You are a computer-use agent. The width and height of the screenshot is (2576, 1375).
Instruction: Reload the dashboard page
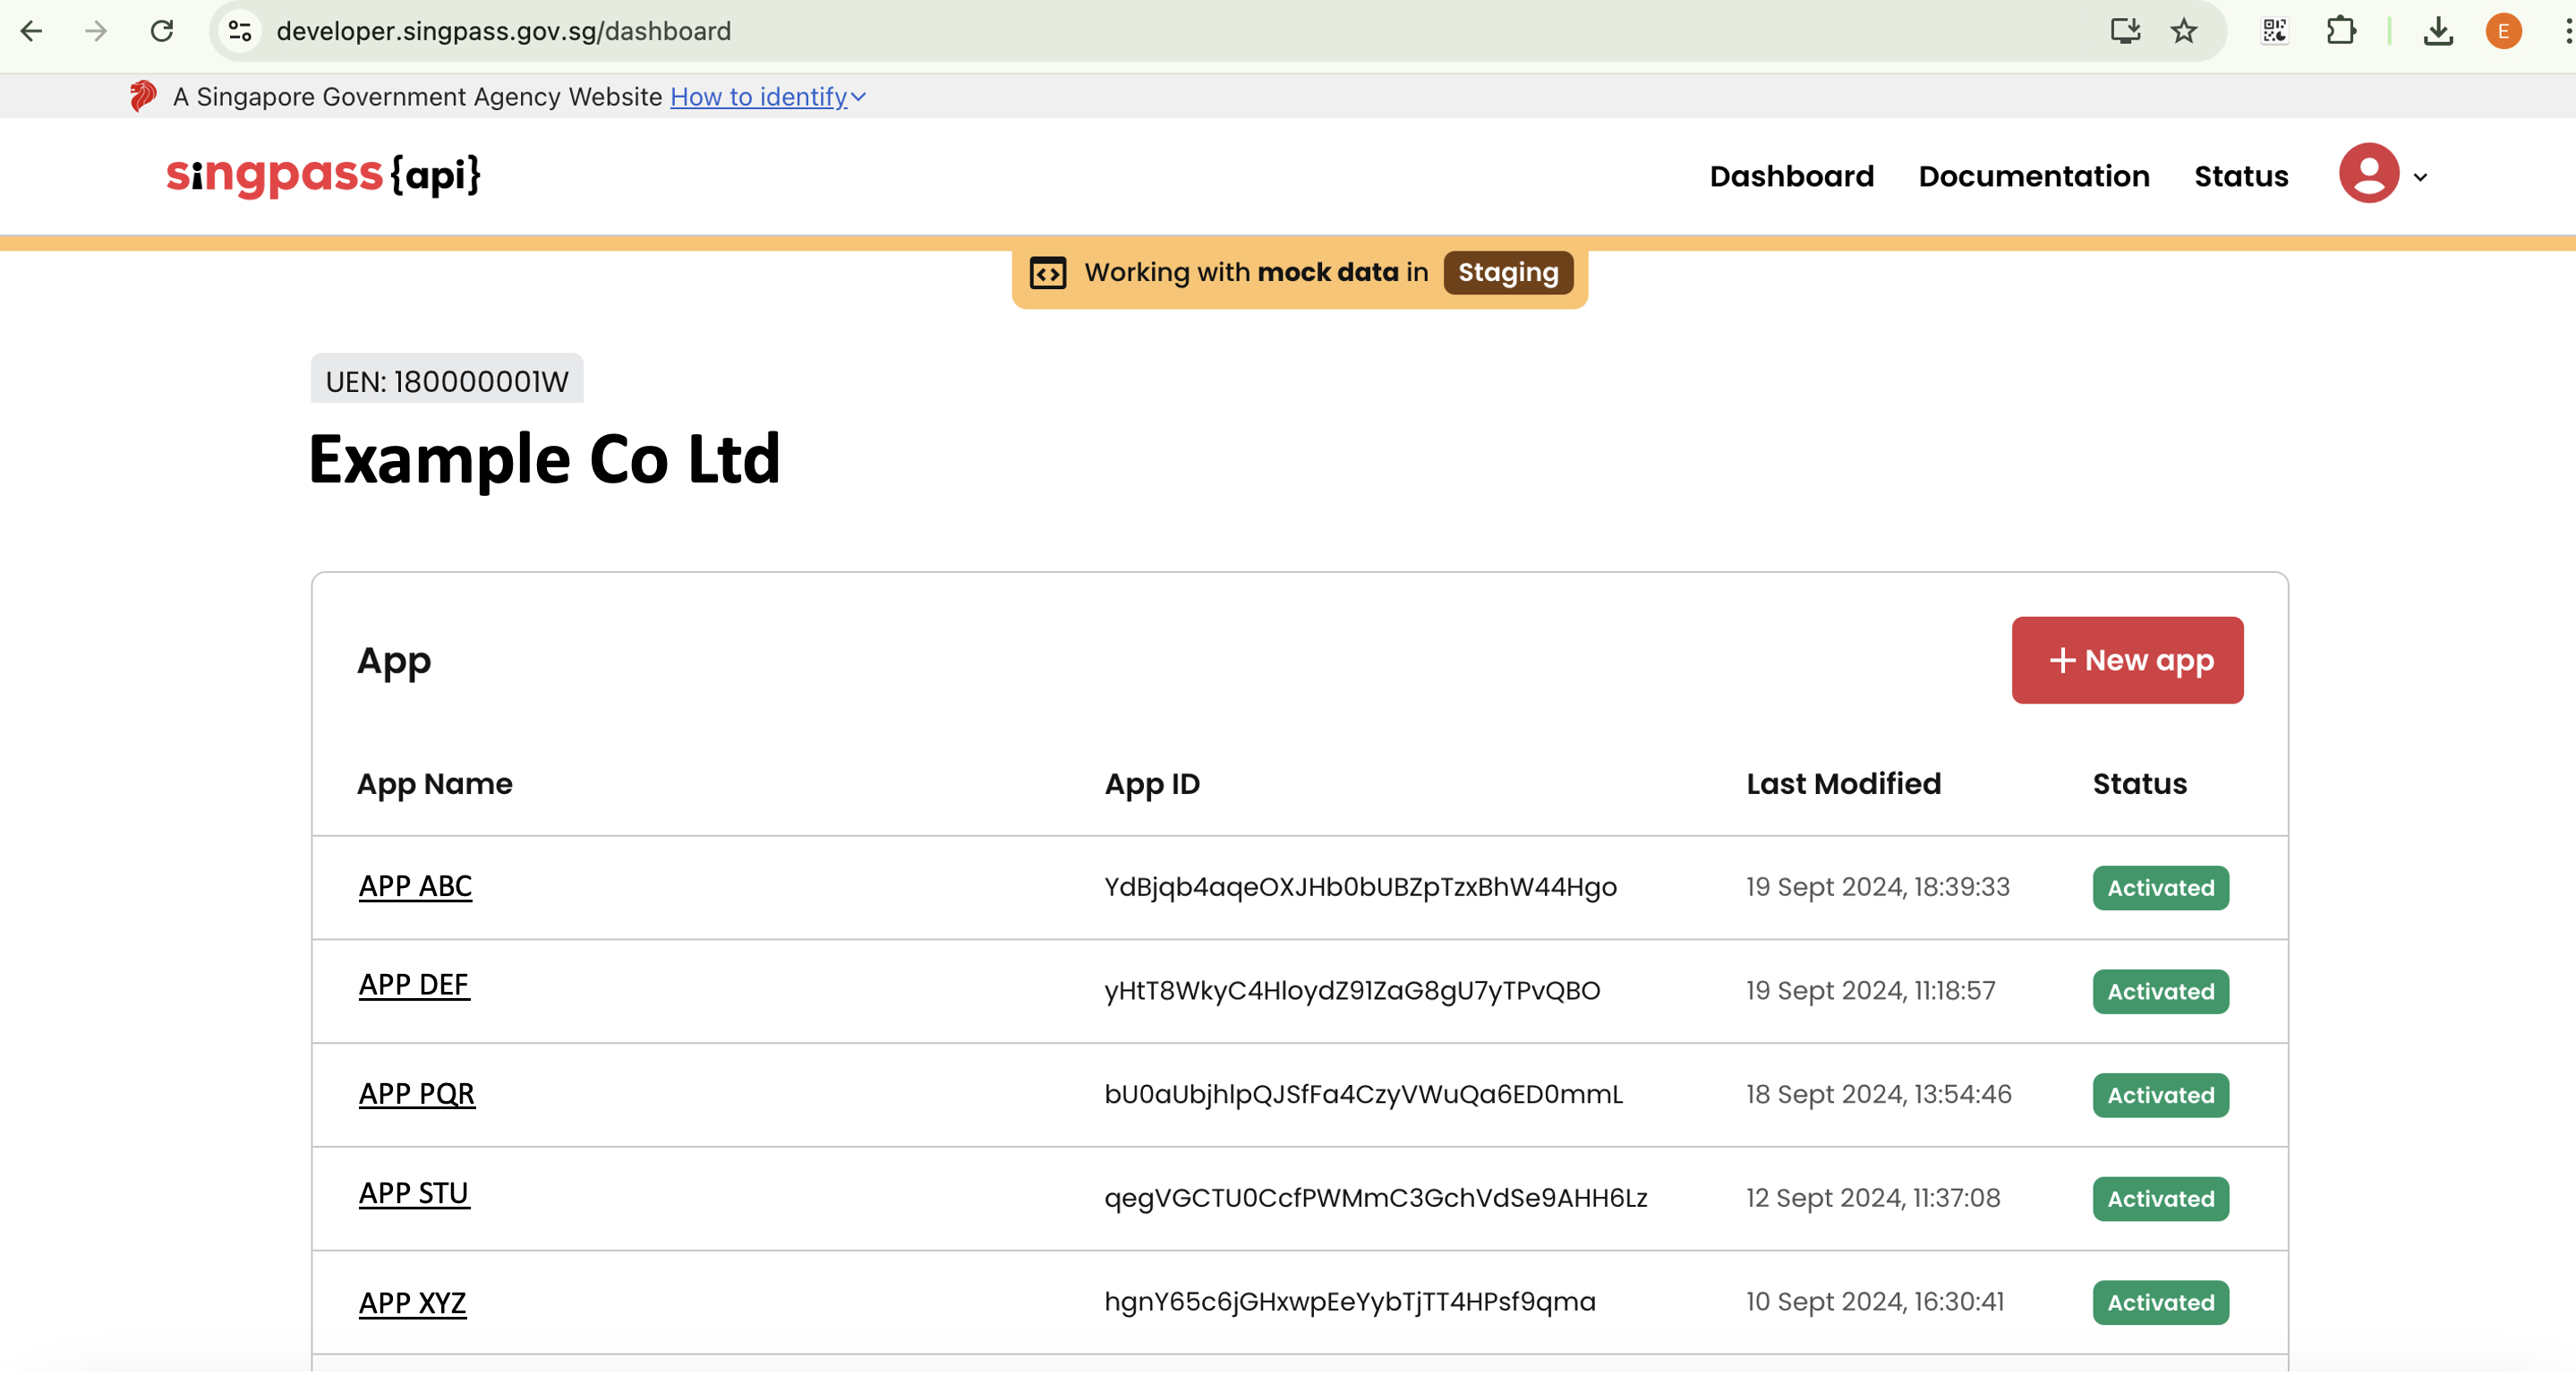point(162,31)
